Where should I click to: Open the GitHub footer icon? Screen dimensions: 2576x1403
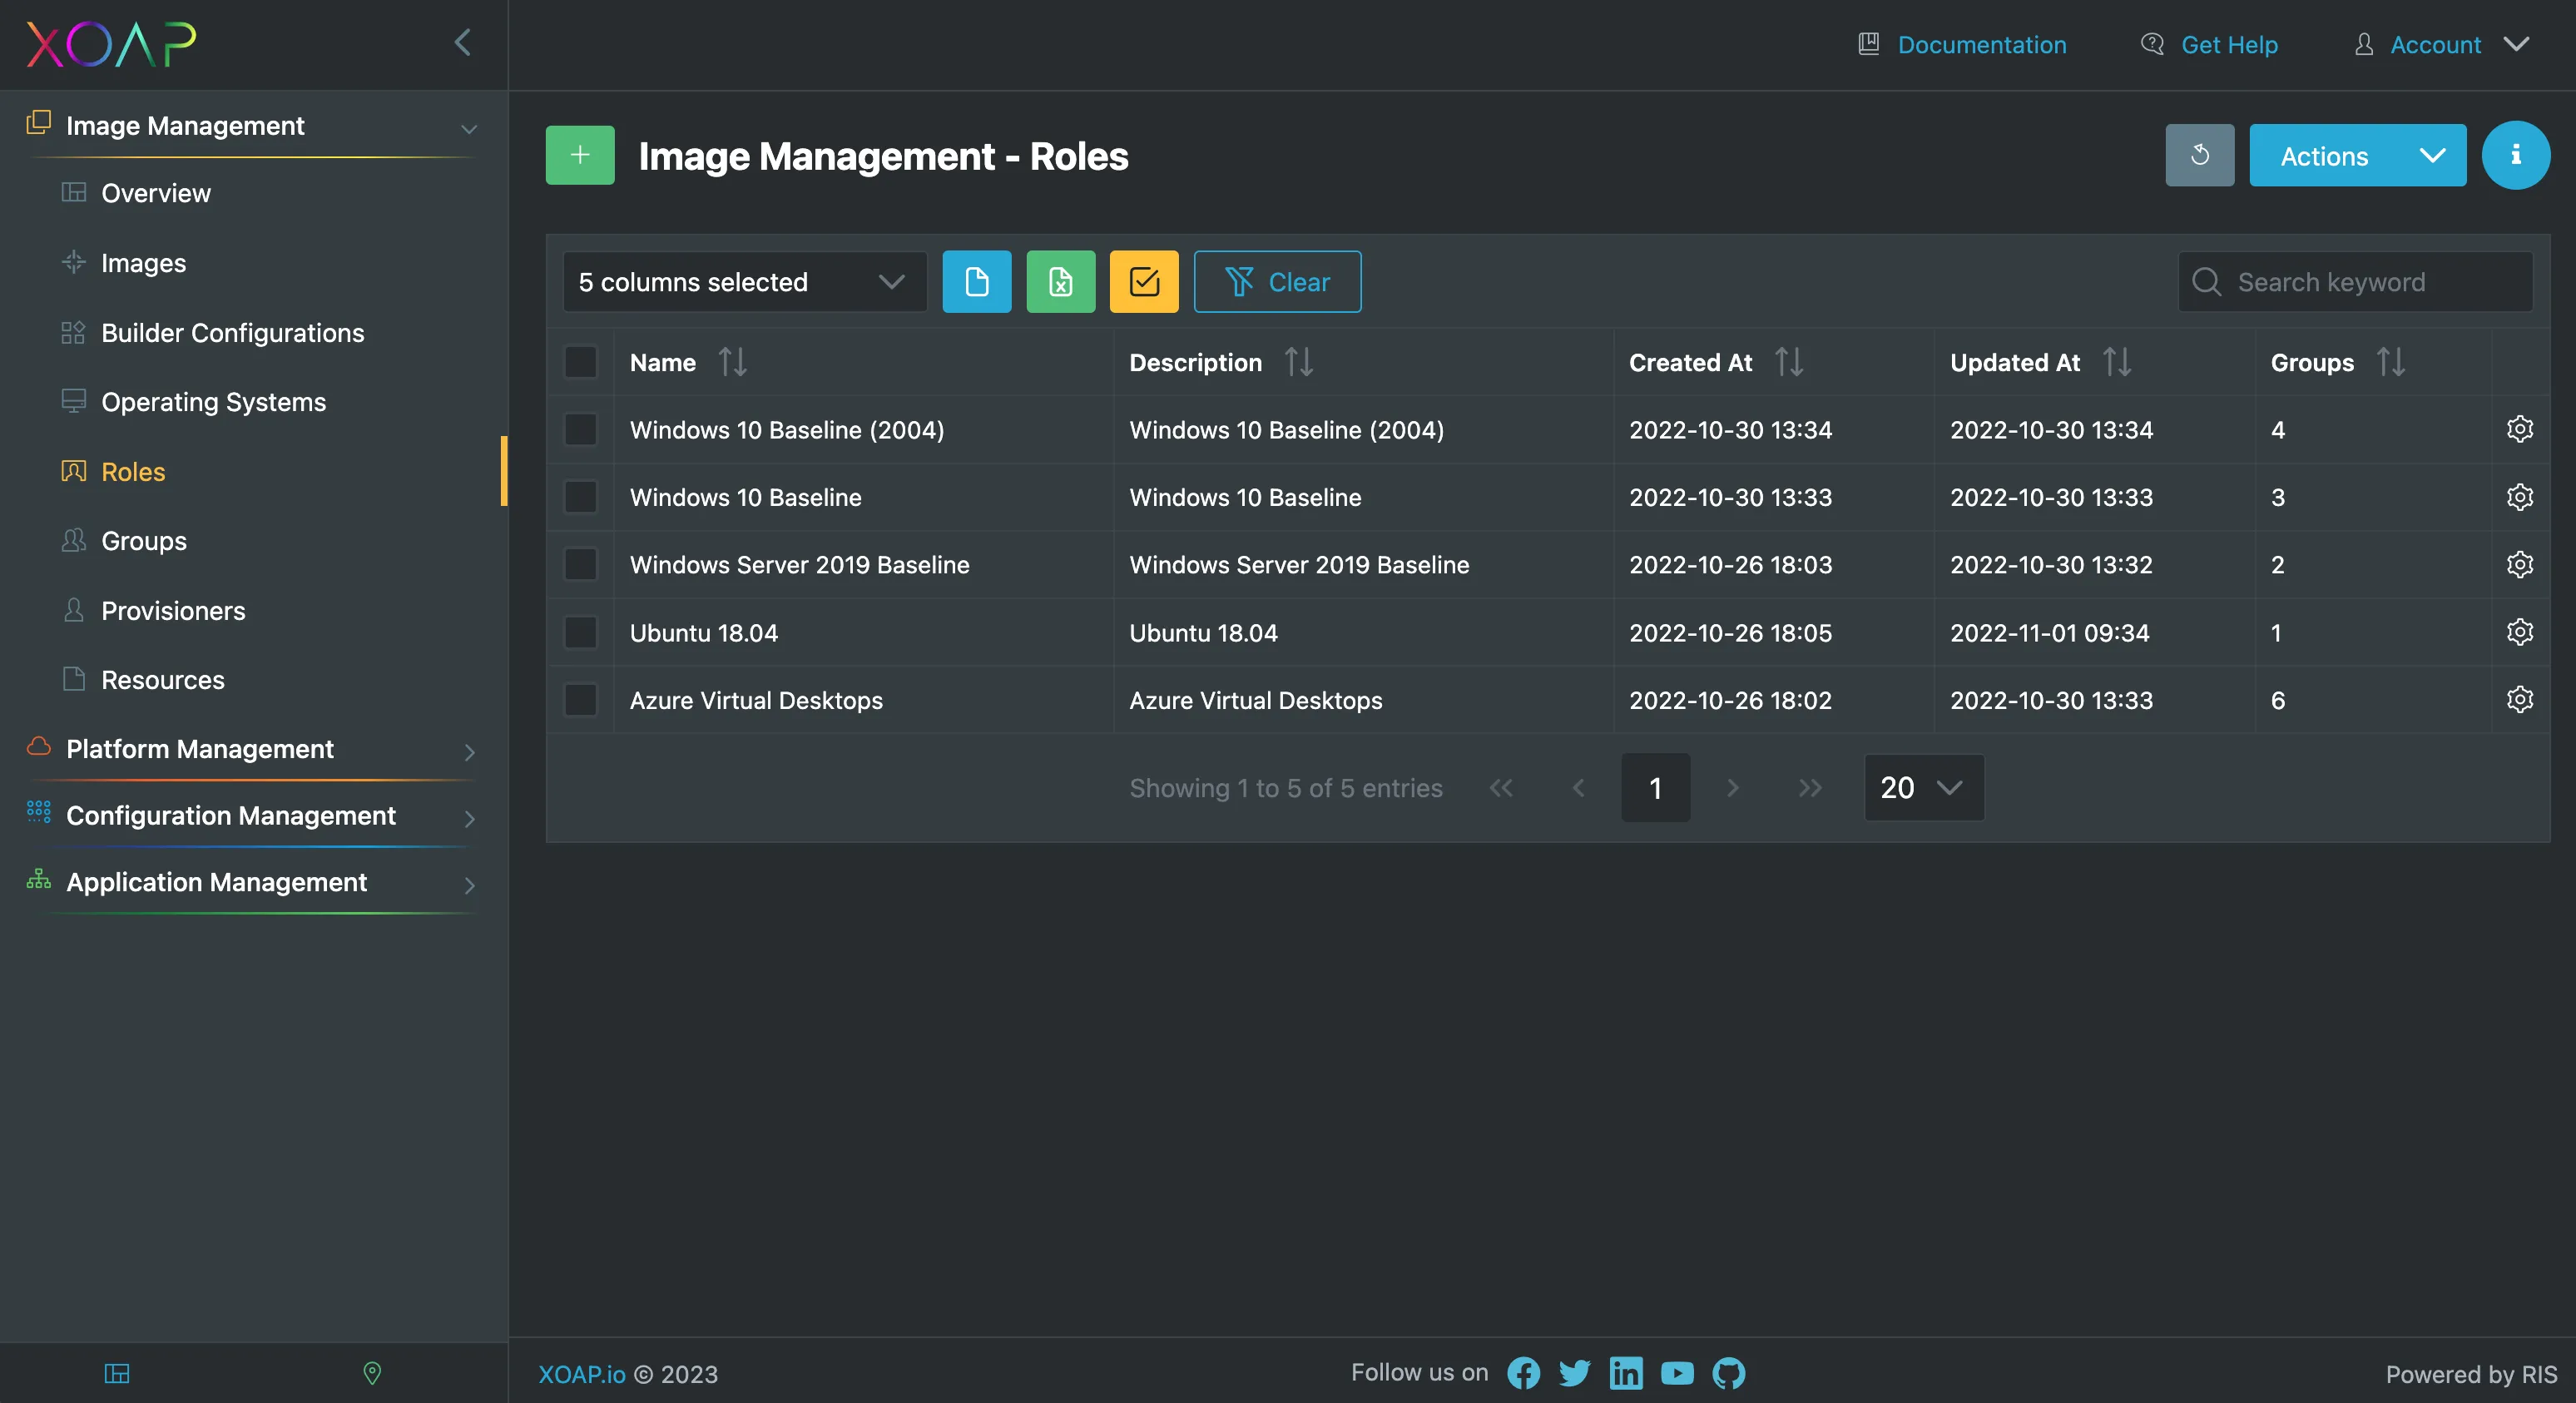point(1728,1373)
